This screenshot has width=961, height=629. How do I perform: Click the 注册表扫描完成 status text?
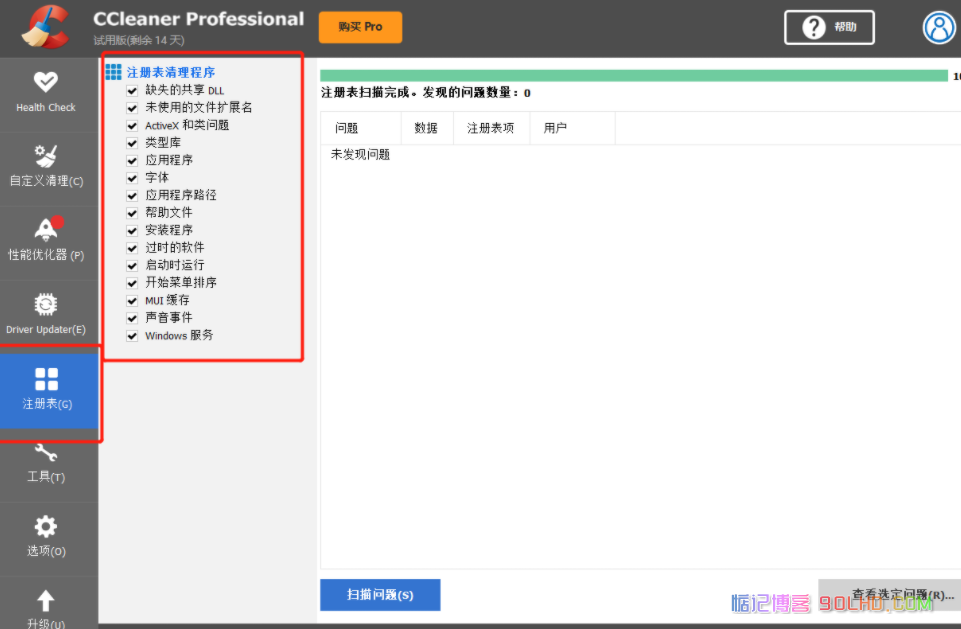tap(426, 93)
